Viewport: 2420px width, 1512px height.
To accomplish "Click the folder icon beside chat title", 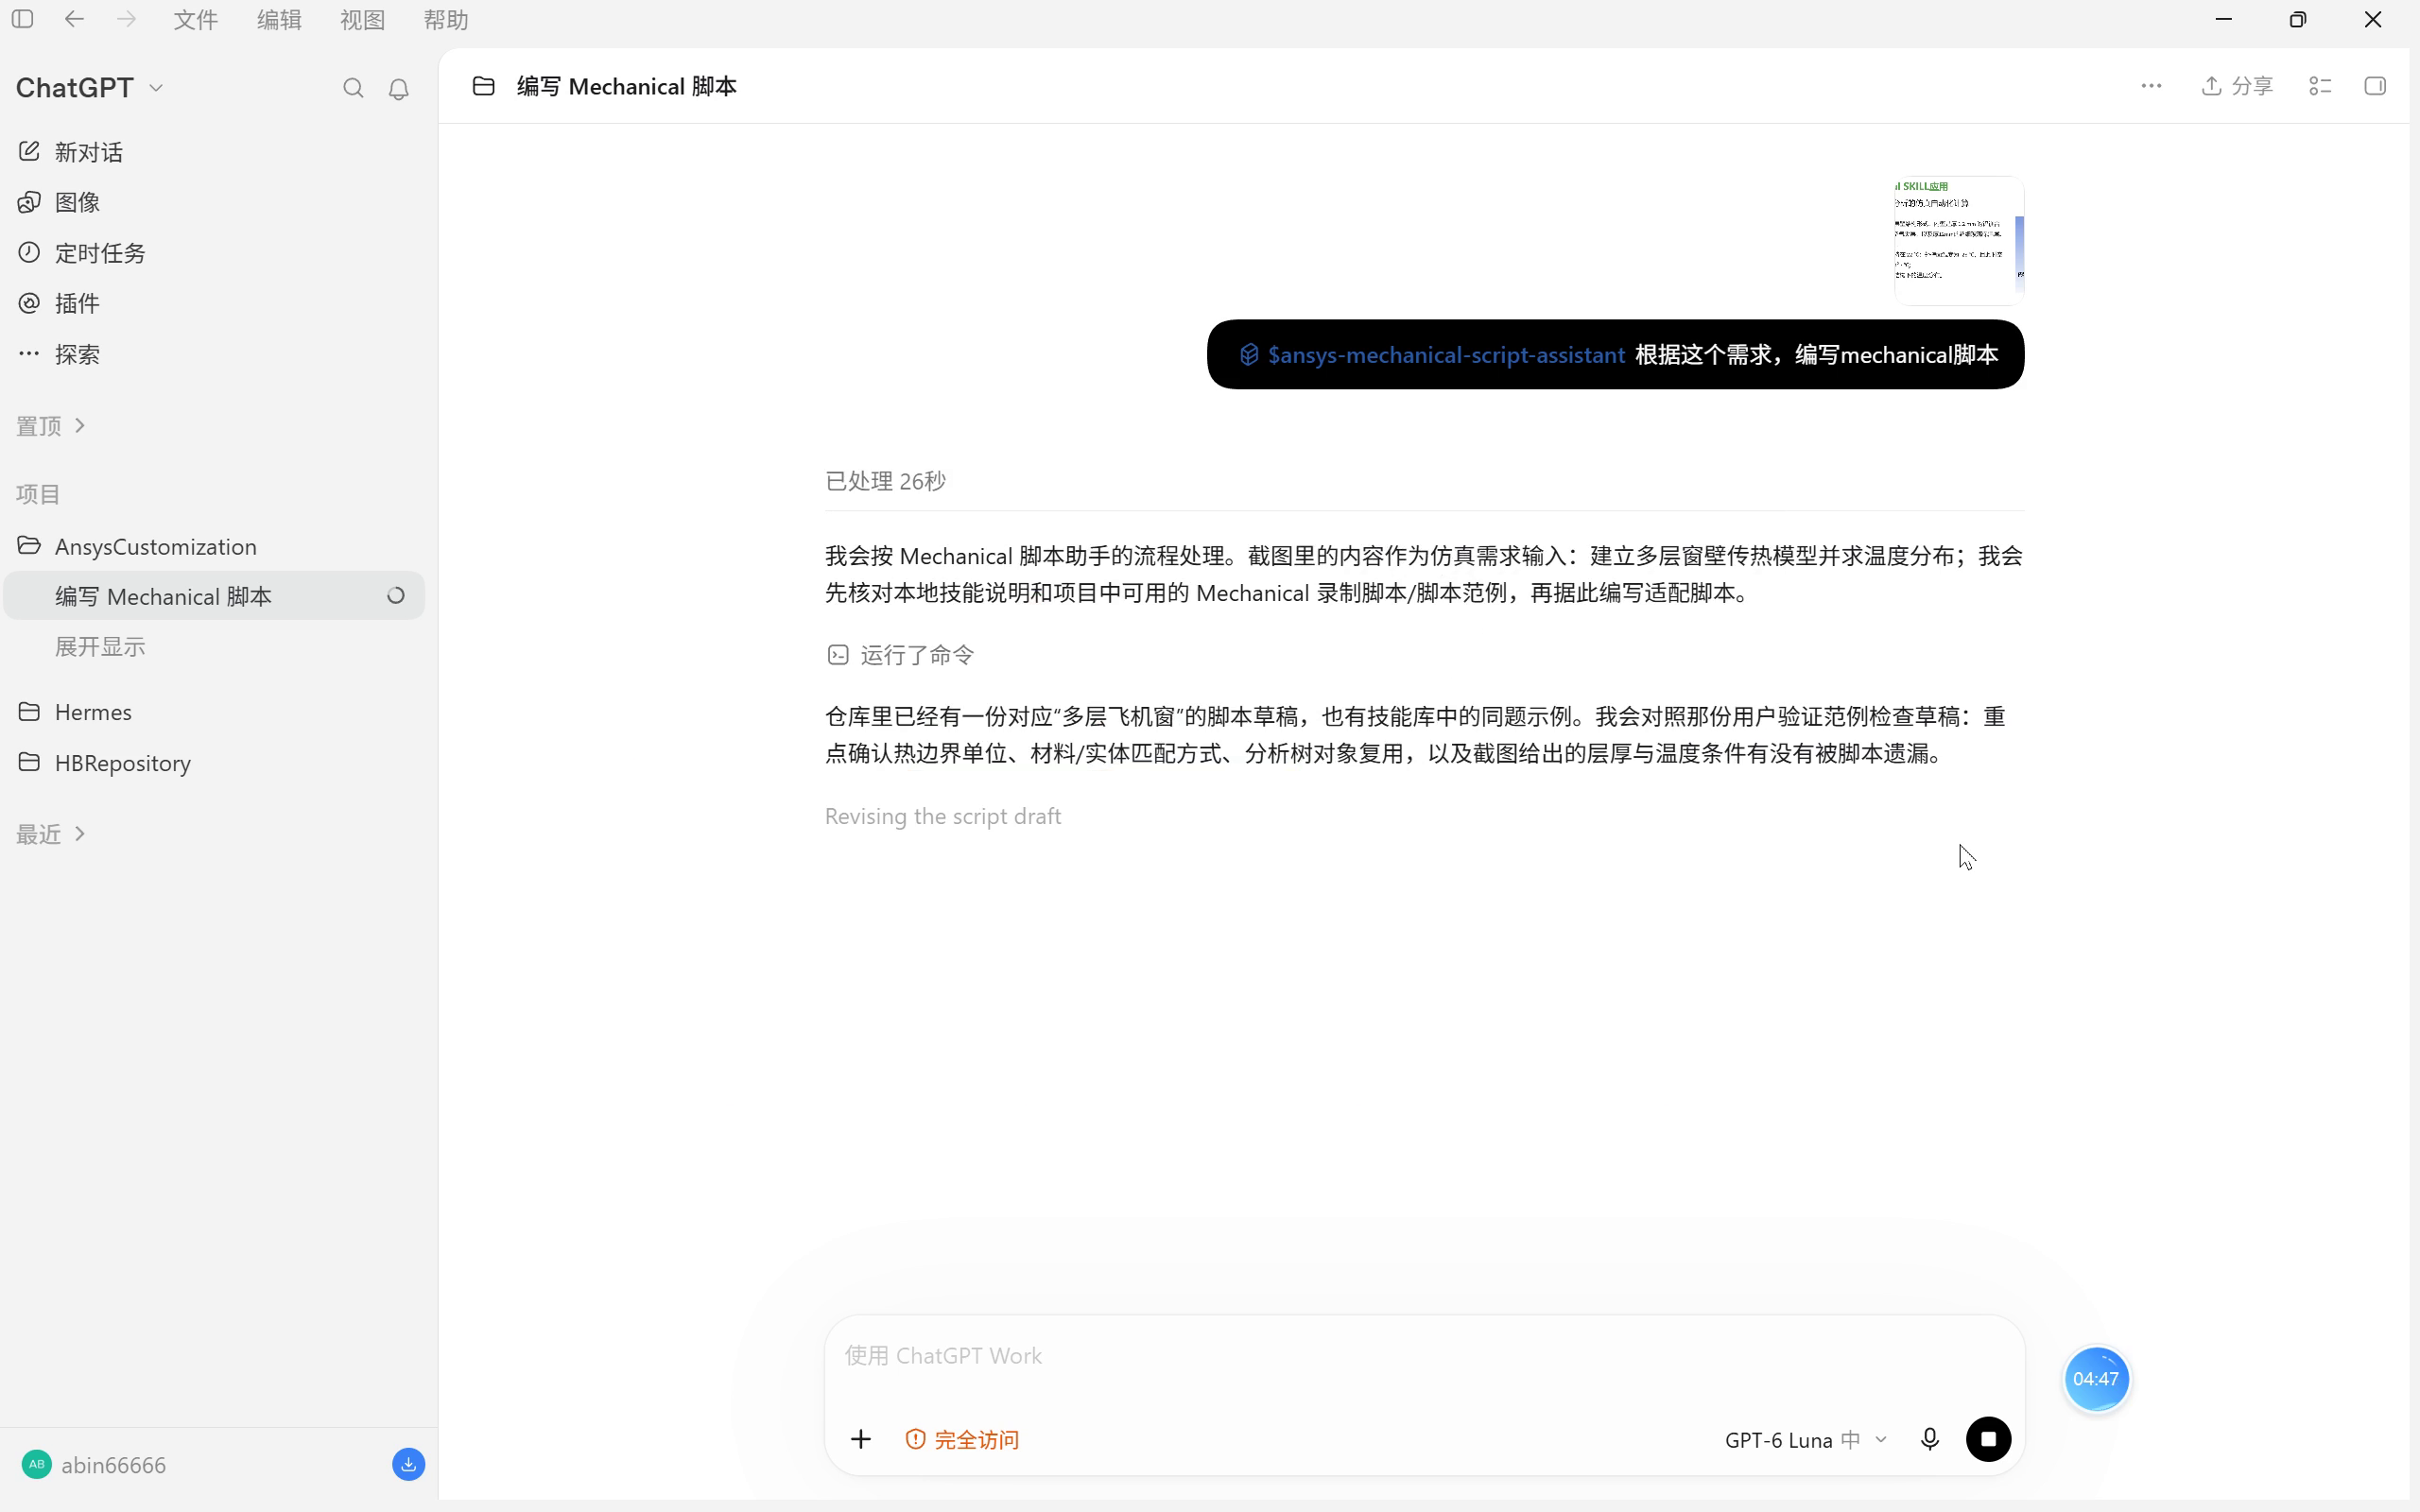I will pyautogui.click(x=484, y=86).
